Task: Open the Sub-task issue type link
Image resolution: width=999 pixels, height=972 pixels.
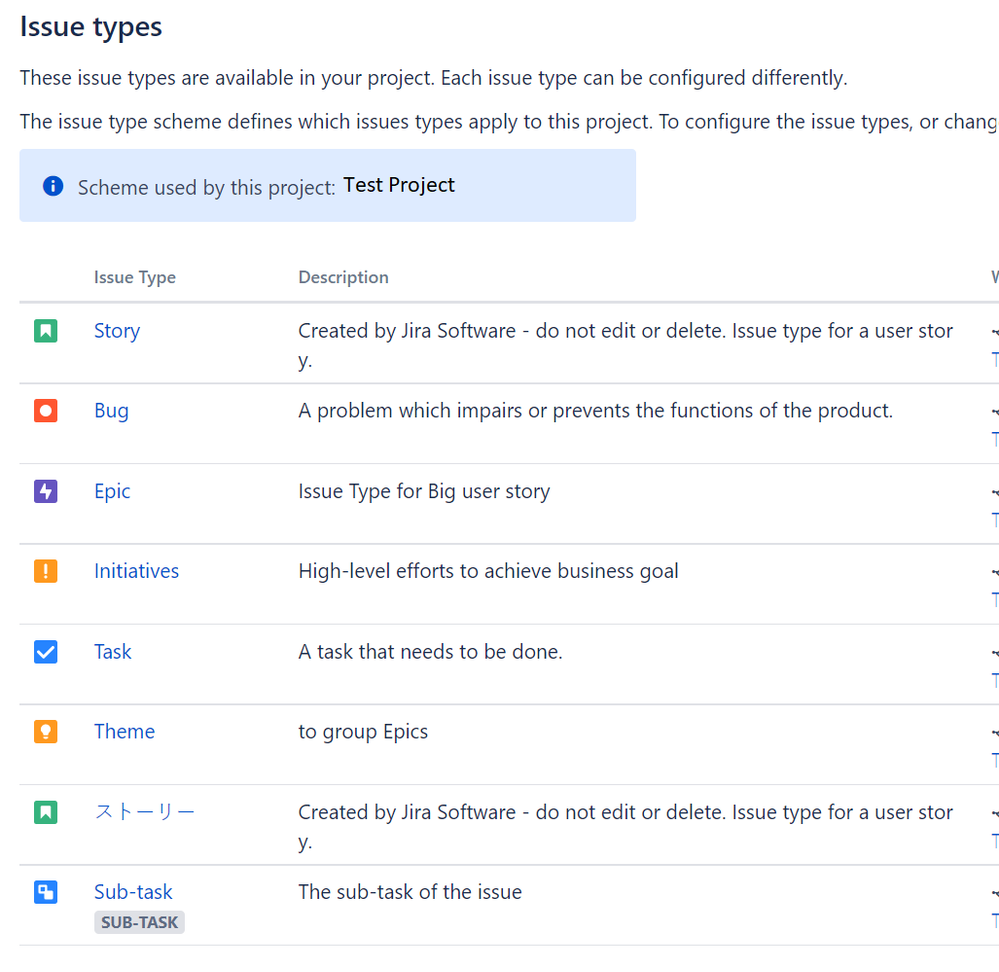Action: click(x=133, y=892)
